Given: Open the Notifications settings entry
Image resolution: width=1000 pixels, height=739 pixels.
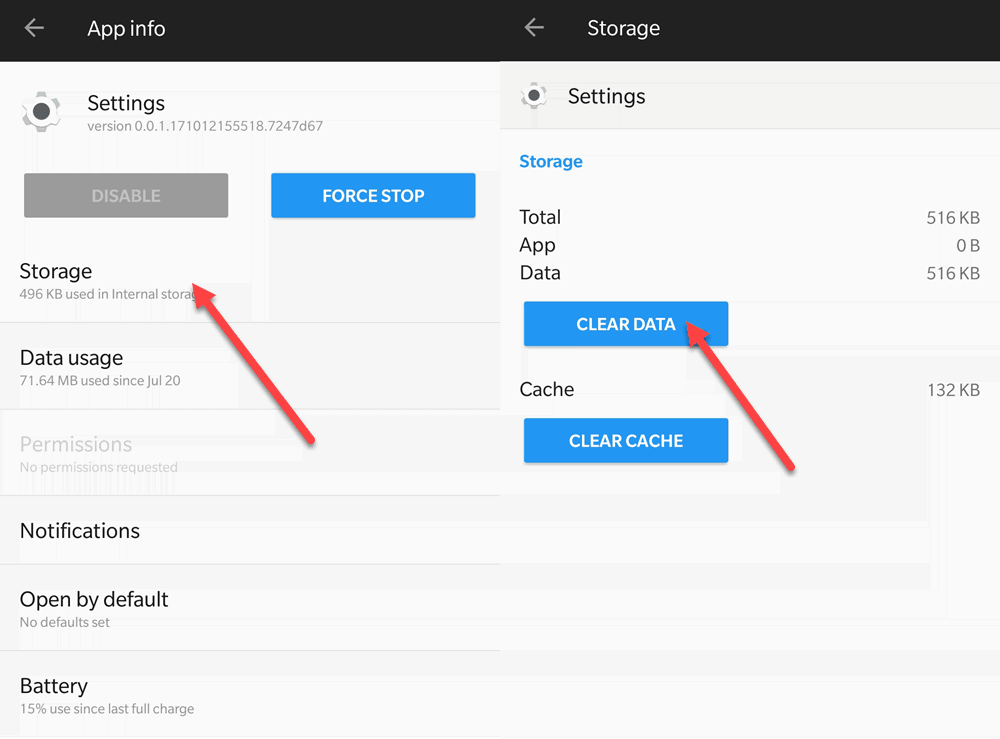Looking at the screenshot, I should point(80,531).
